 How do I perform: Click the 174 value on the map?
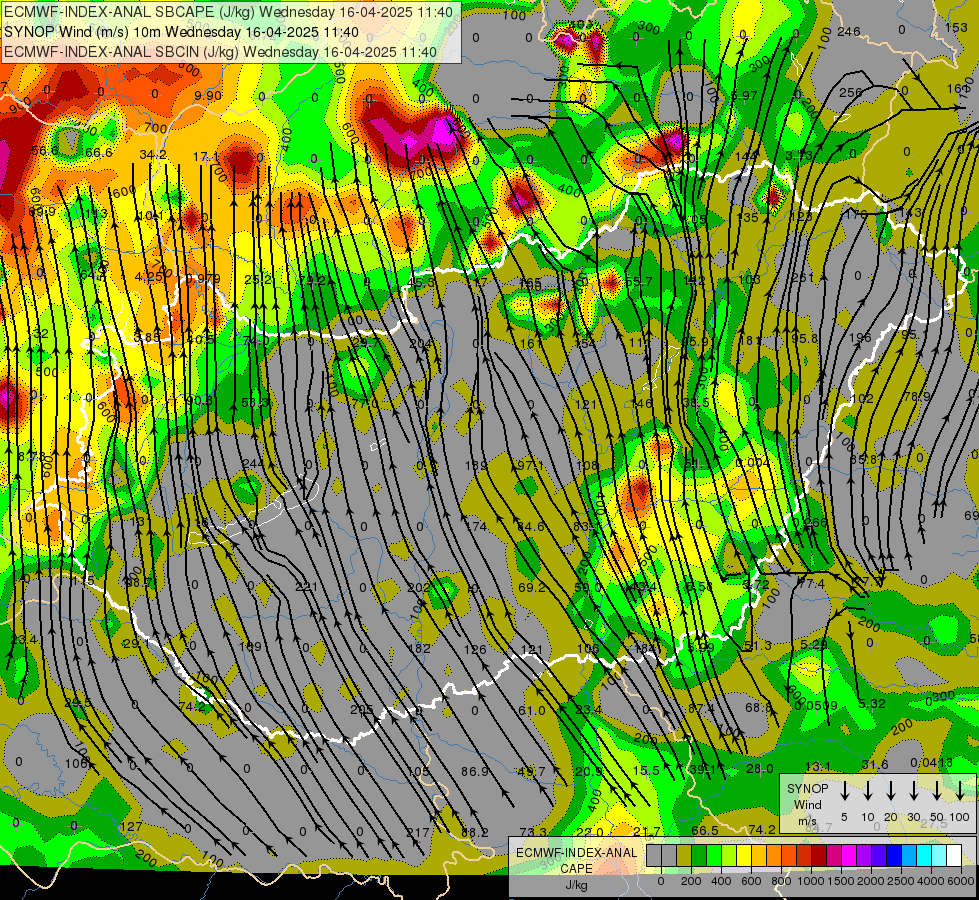pyautogui.click(x=476, y=527)
